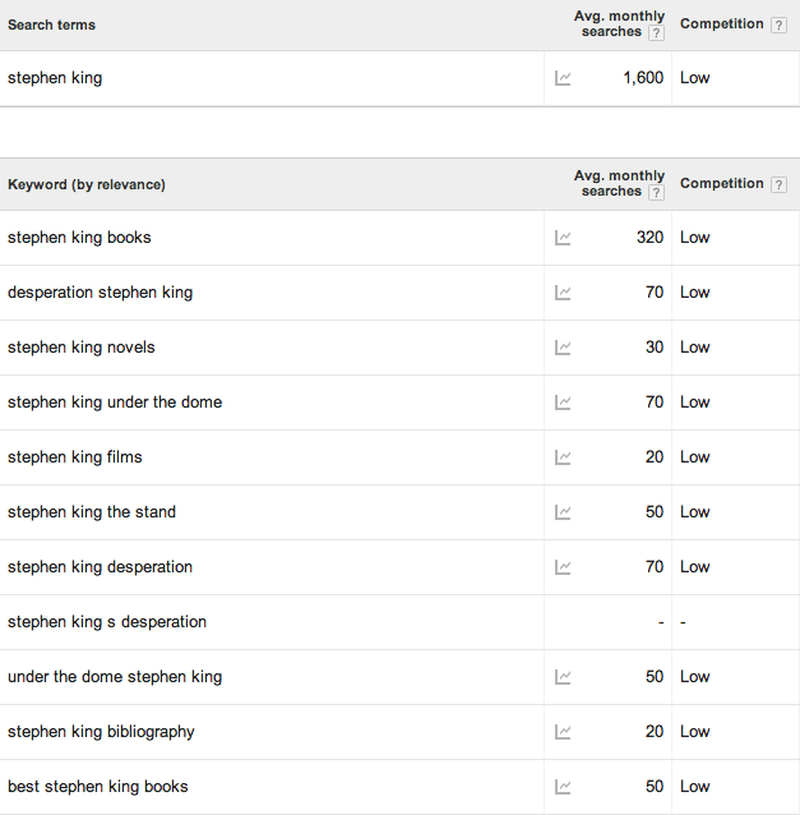Click the 20 searches value for films
This screenshot has height=815, width=800.
pyautogui.click(x=654, y=457)
